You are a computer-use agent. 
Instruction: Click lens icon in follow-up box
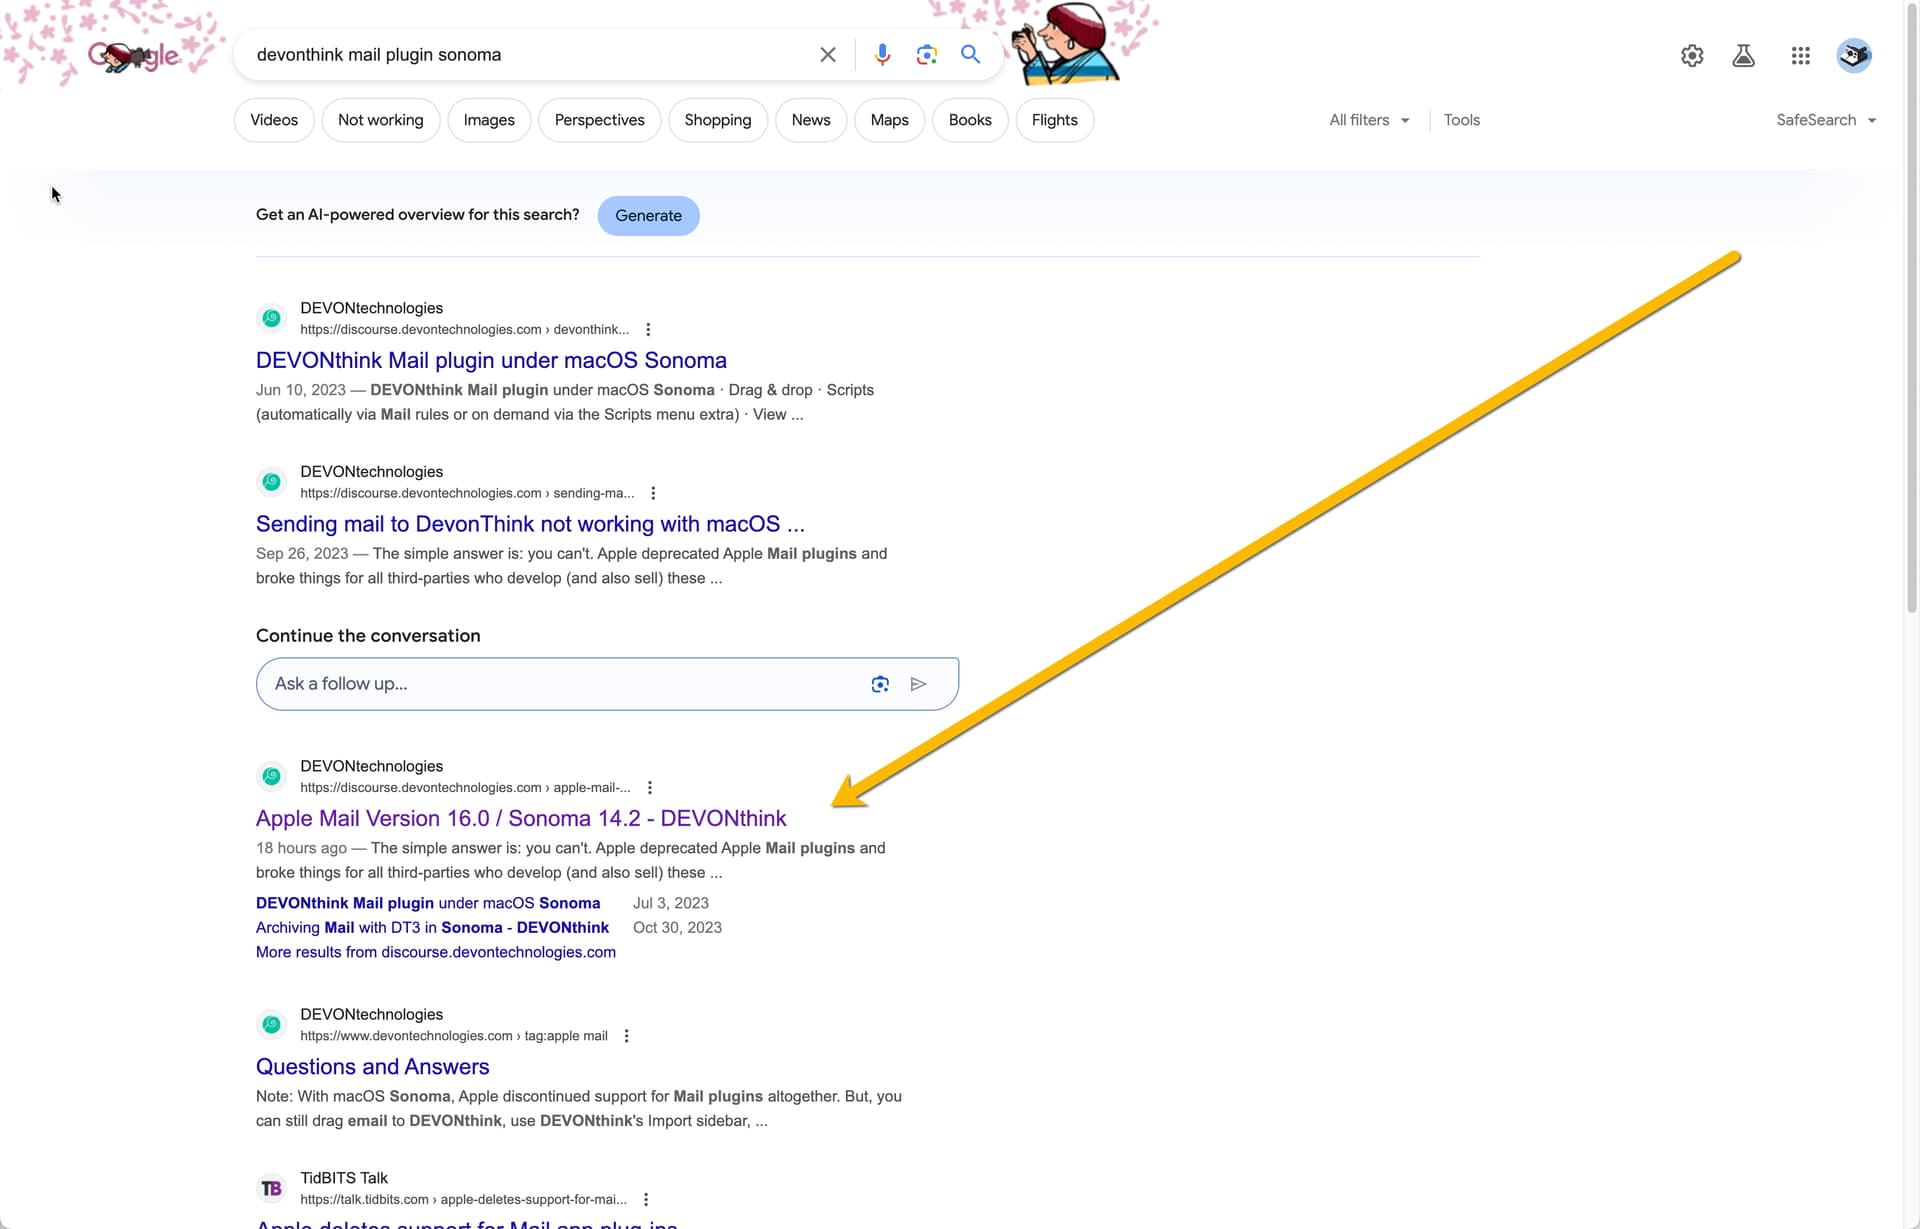[880, 684]
